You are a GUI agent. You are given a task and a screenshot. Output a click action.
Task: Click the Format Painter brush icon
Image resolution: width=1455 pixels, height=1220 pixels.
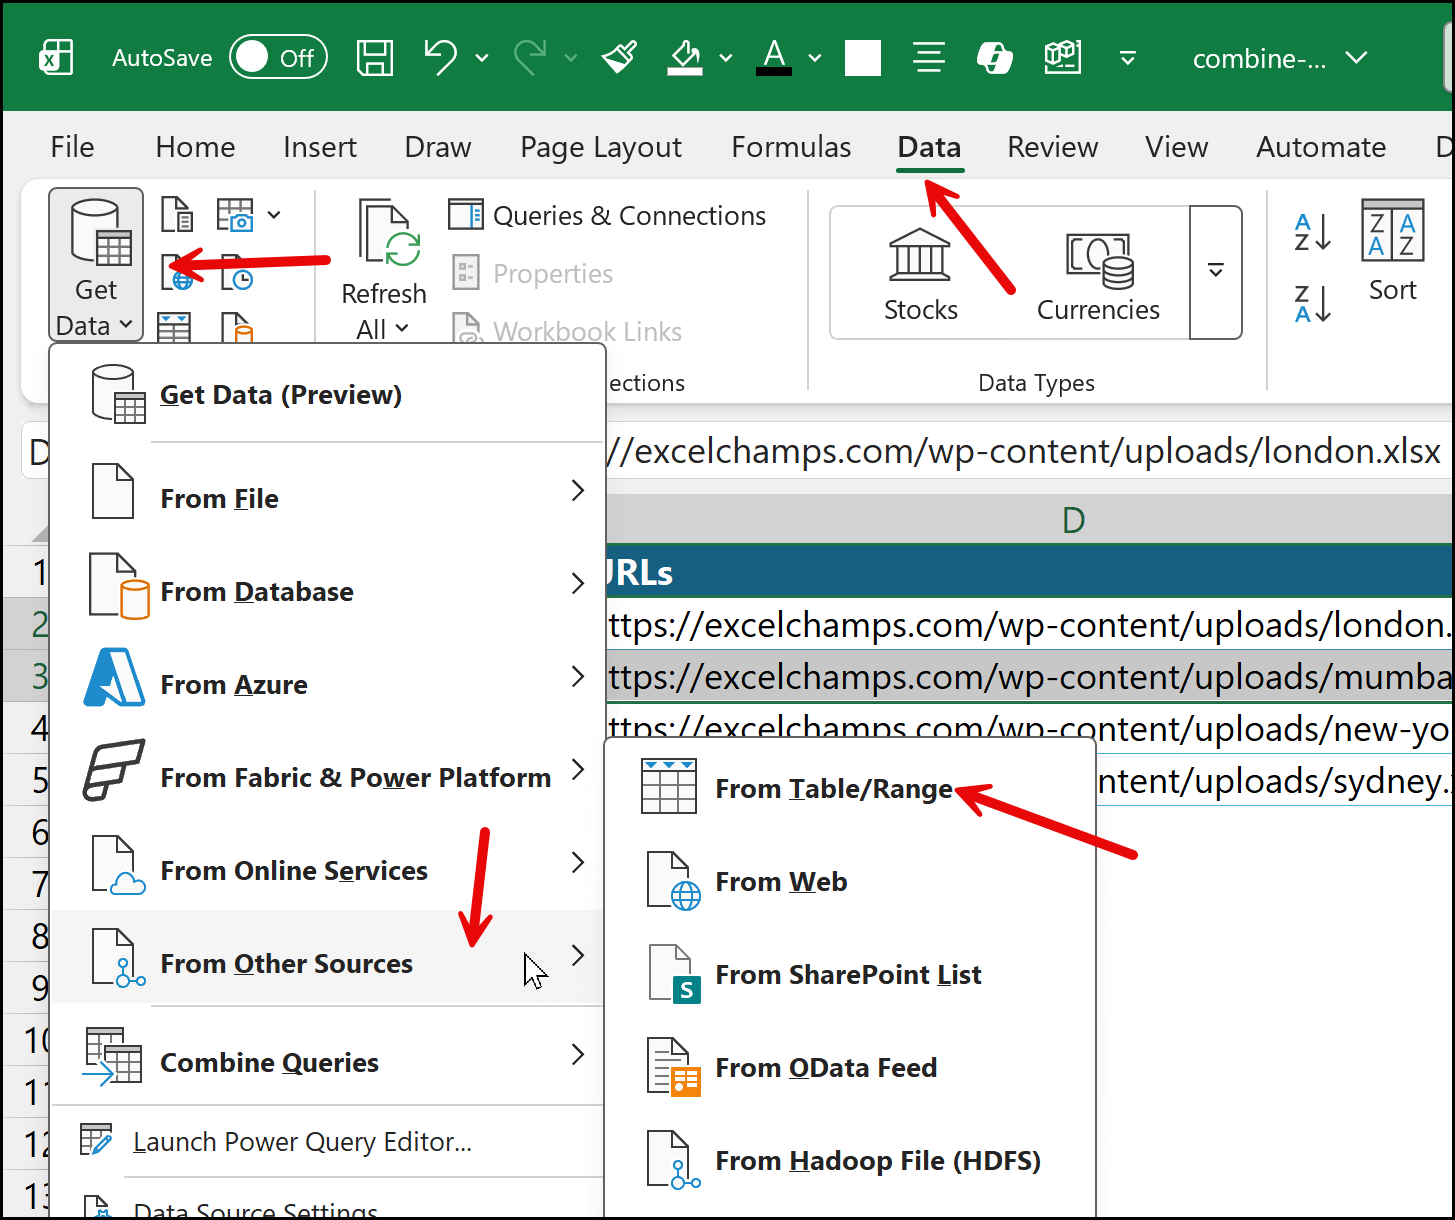coord(620,58)
